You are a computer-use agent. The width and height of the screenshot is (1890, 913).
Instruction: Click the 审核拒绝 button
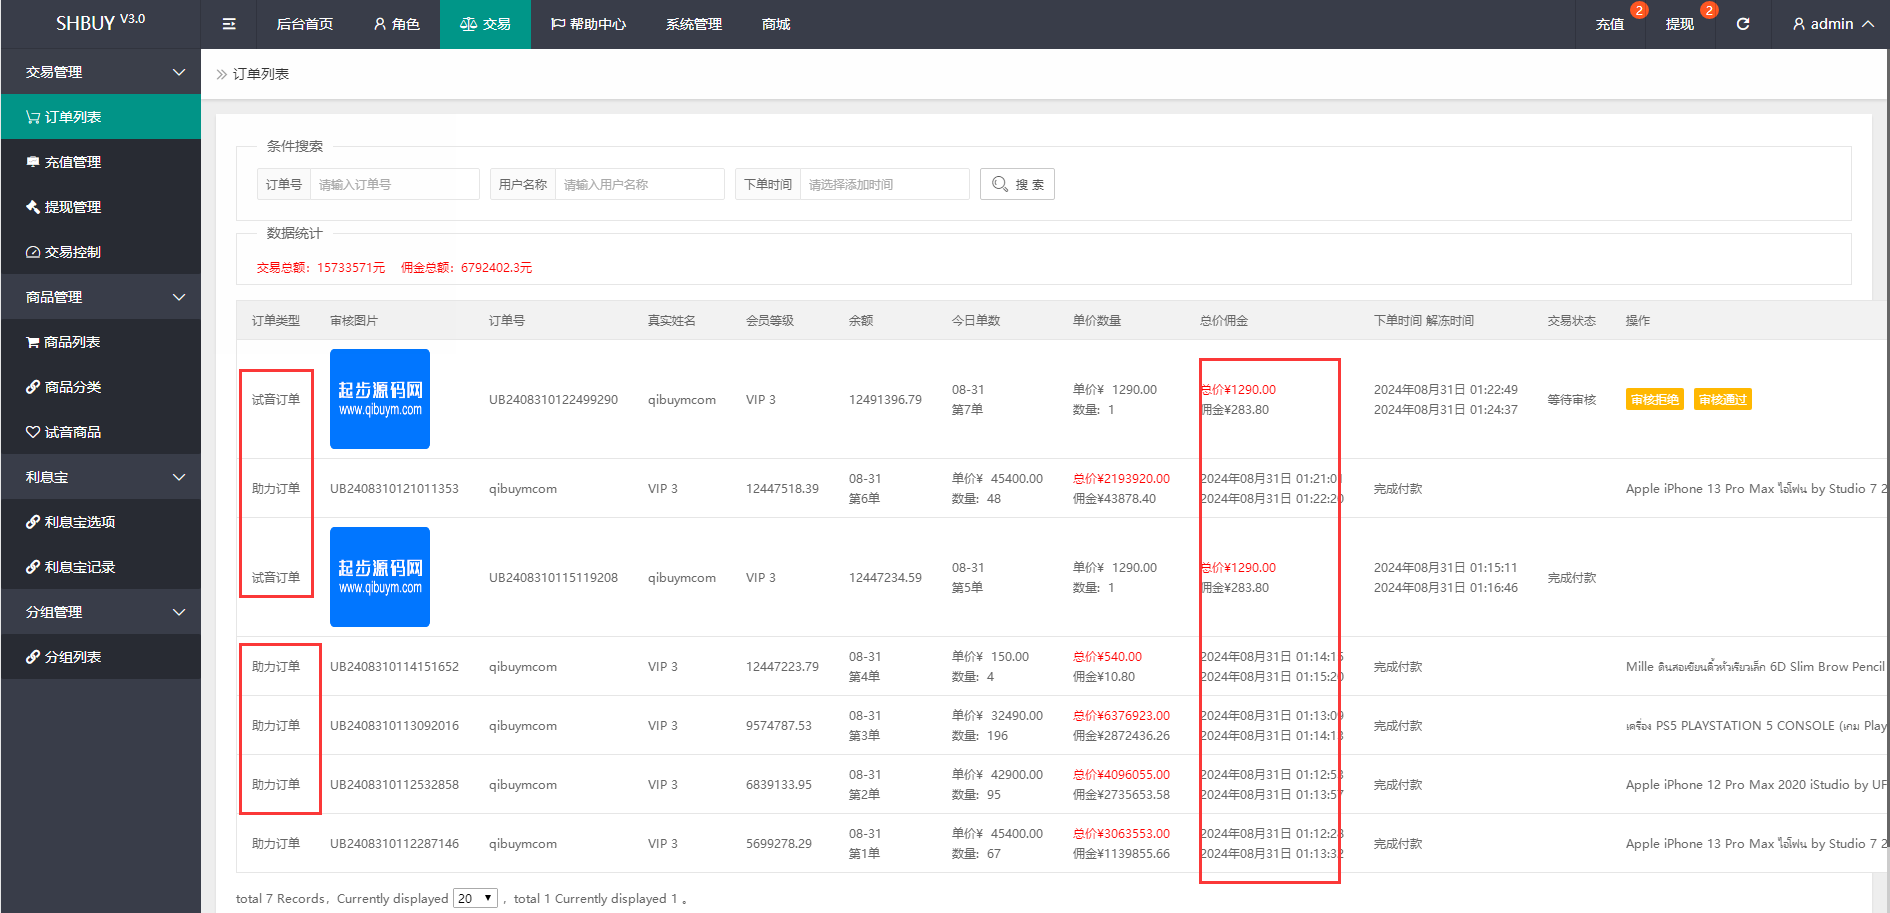point(1654,400)
